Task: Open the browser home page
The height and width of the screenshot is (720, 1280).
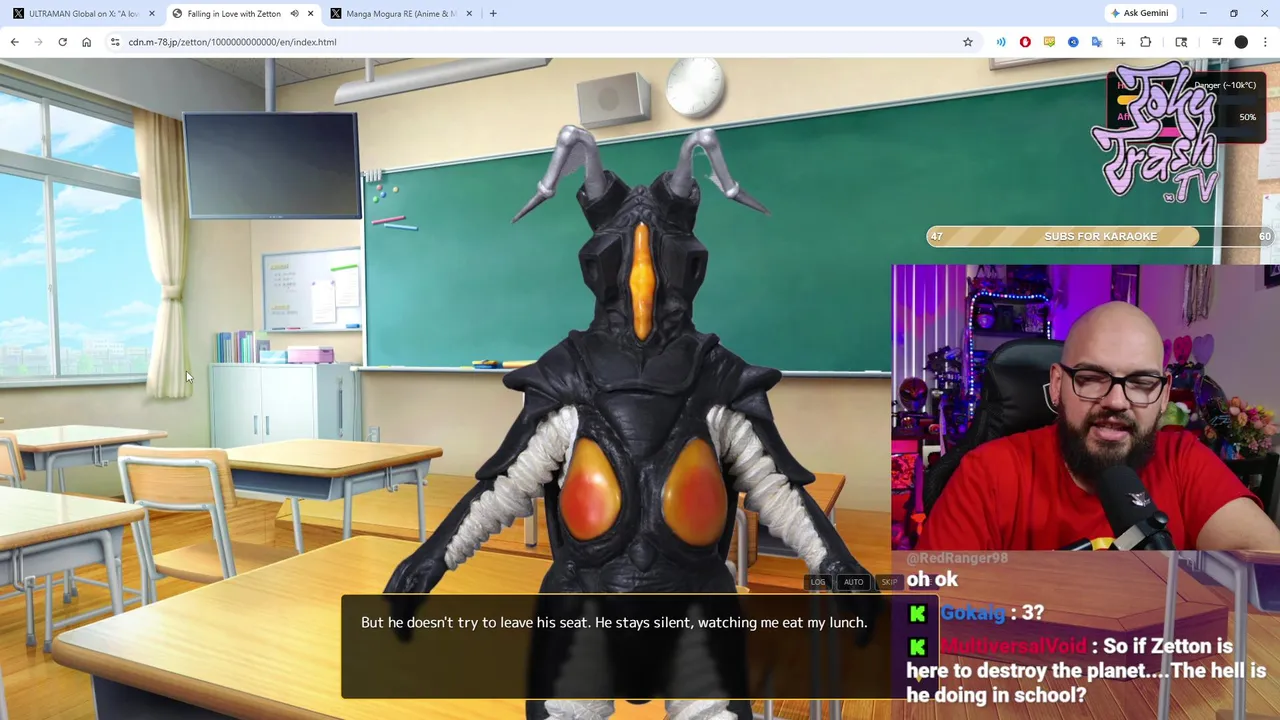Action: coord(86,42)
